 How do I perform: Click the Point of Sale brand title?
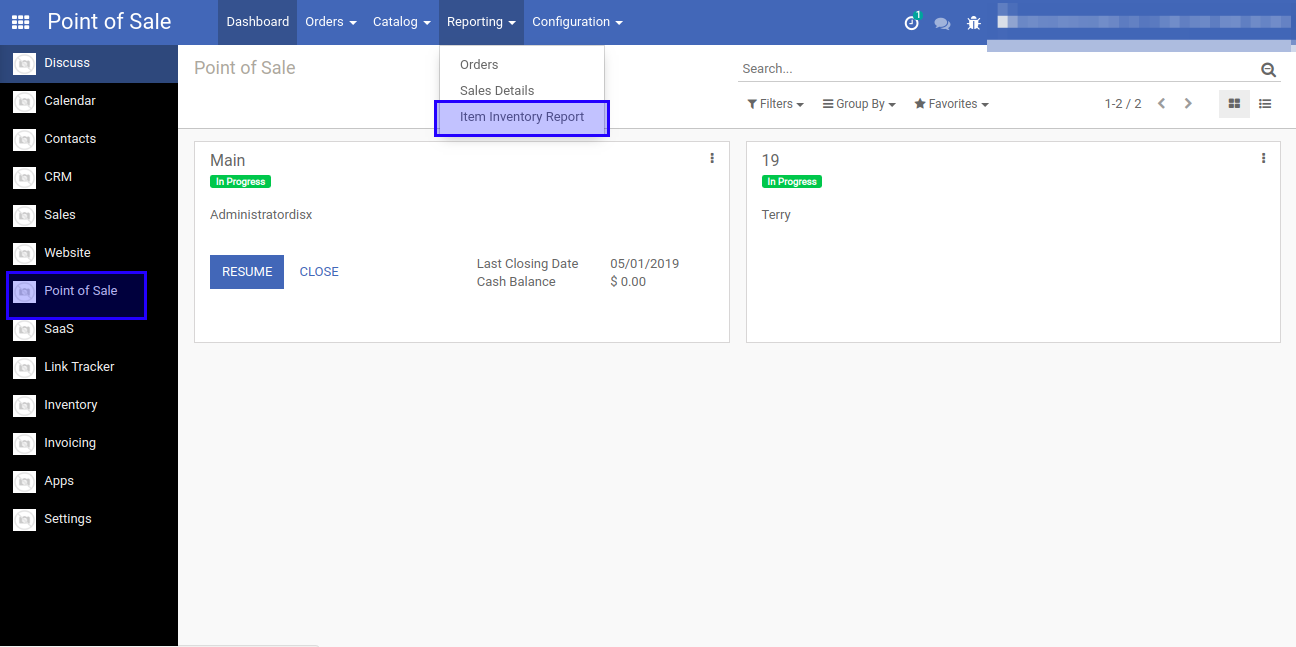coord(109,22)
